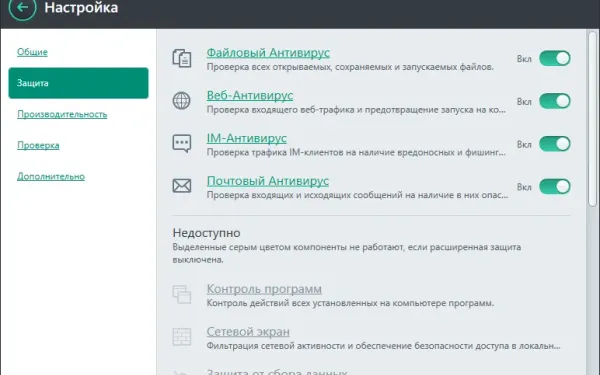
Task: Click the vertical scrollbar thumb
Action: (x=592, y=119)
